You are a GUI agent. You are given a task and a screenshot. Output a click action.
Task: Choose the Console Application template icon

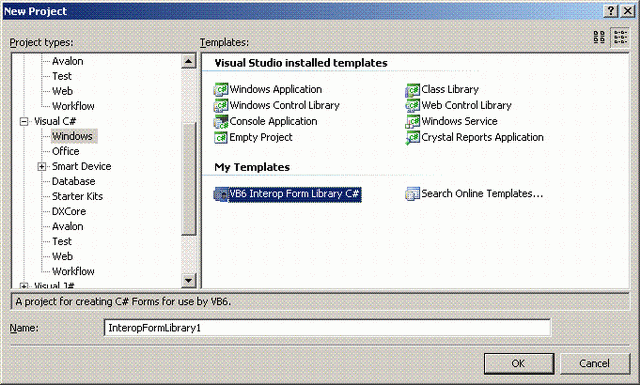point(221,121)
